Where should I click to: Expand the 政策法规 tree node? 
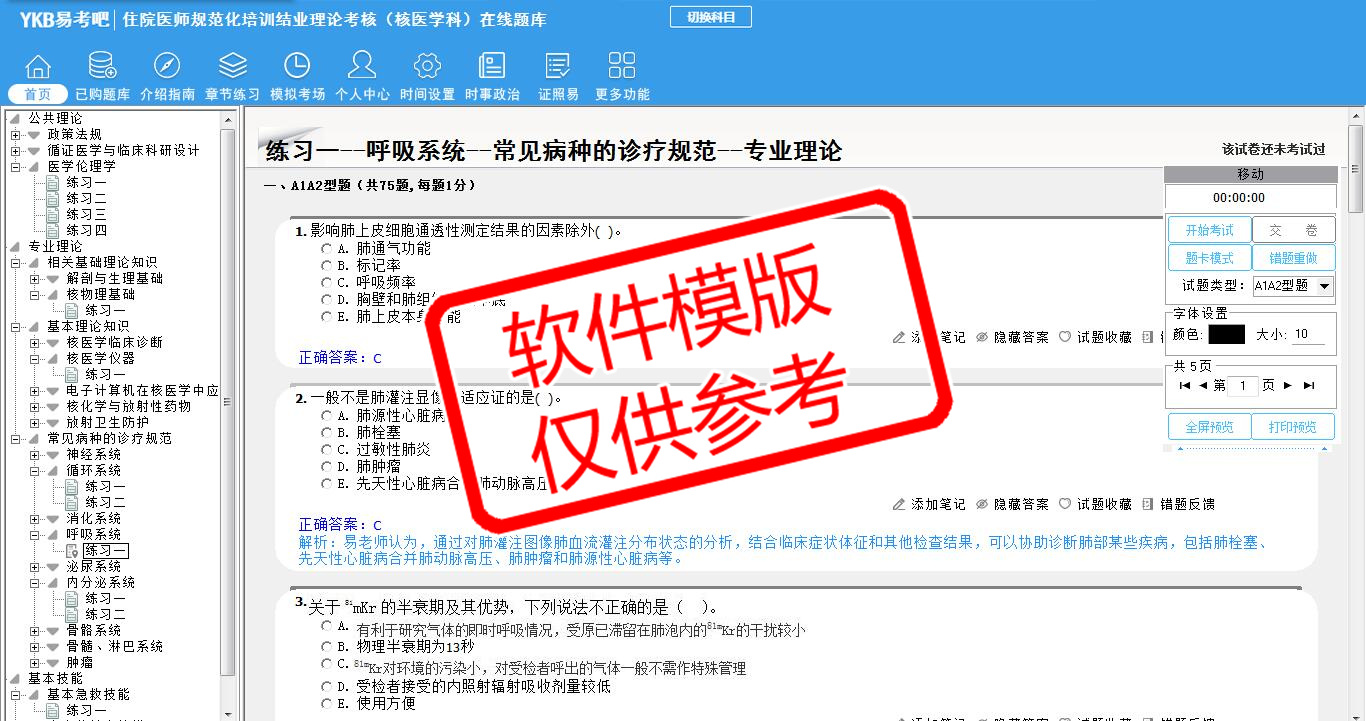(16, 135)
